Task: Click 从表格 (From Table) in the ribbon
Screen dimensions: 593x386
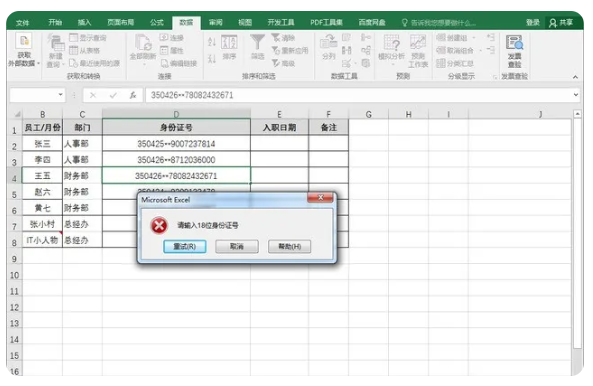Action: coord(85,50)
